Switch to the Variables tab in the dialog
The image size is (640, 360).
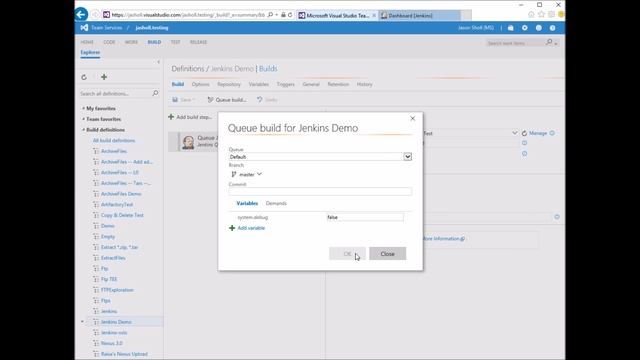(x=247, y=203)
